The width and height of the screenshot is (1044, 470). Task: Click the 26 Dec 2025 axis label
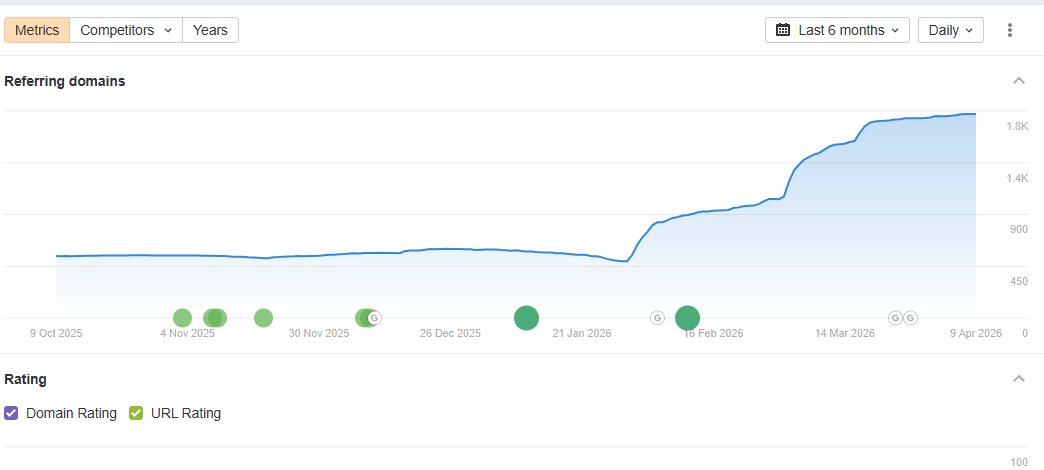(450, 334)
